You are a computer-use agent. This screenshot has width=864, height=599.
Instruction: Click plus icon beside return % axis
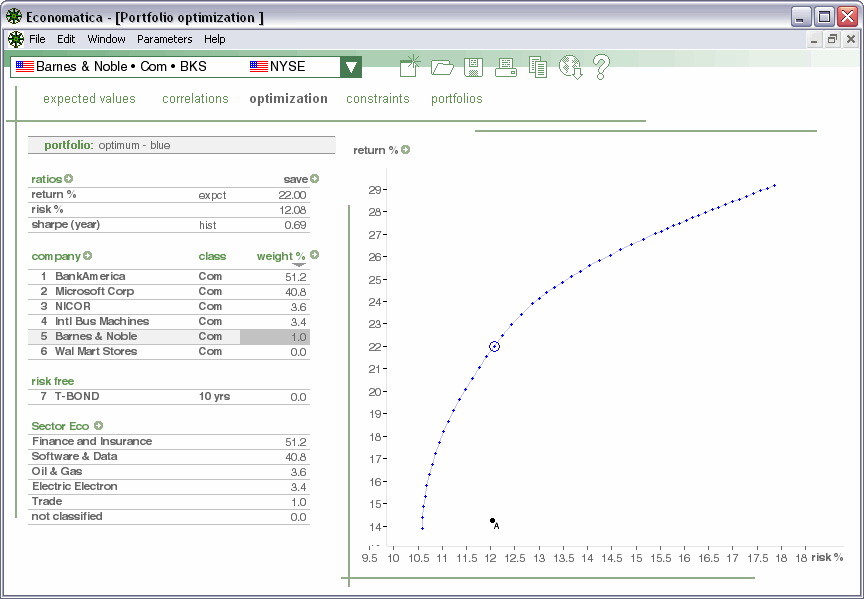click(406, 150)
